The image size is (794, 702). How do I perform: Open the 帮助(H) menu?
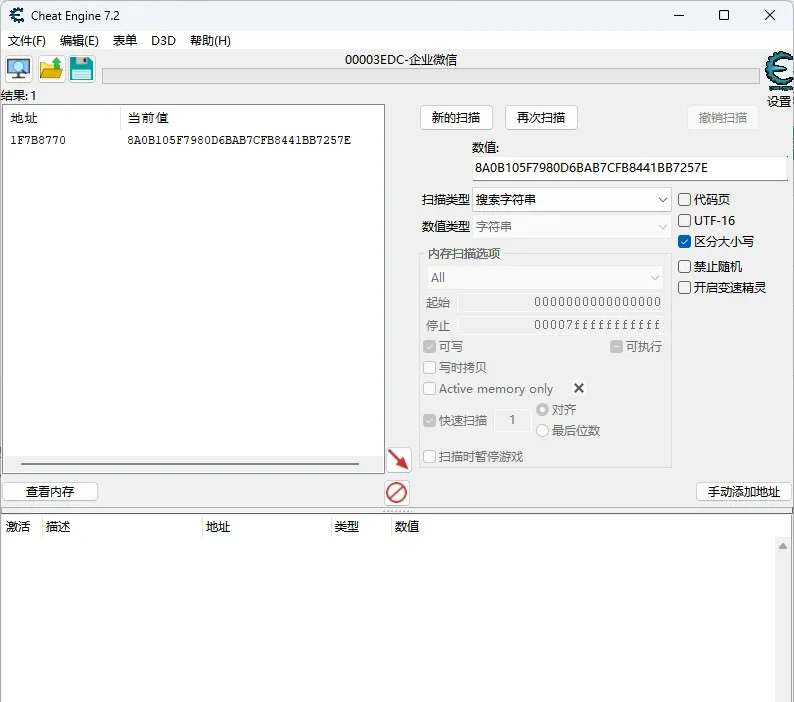tap(210, 41)
